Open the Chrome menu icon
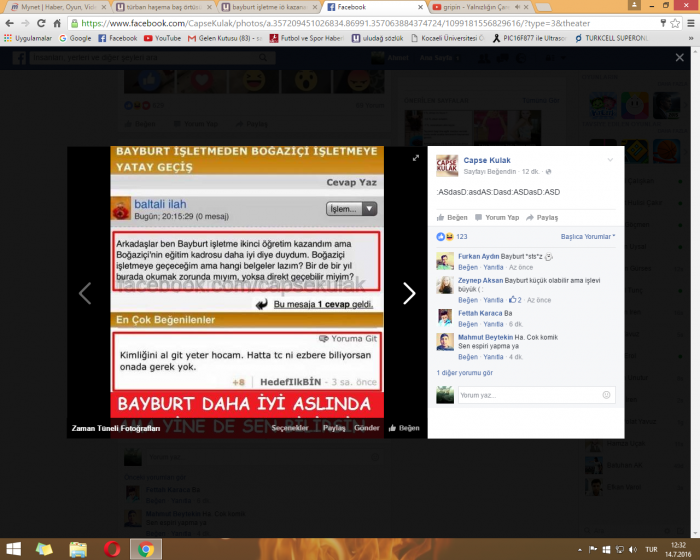 pos(689,22)
